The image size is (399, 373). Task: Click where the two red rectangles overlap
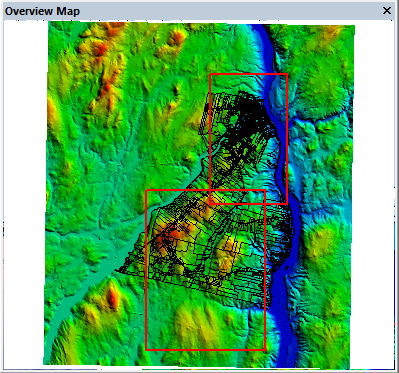tap(237, 197)
